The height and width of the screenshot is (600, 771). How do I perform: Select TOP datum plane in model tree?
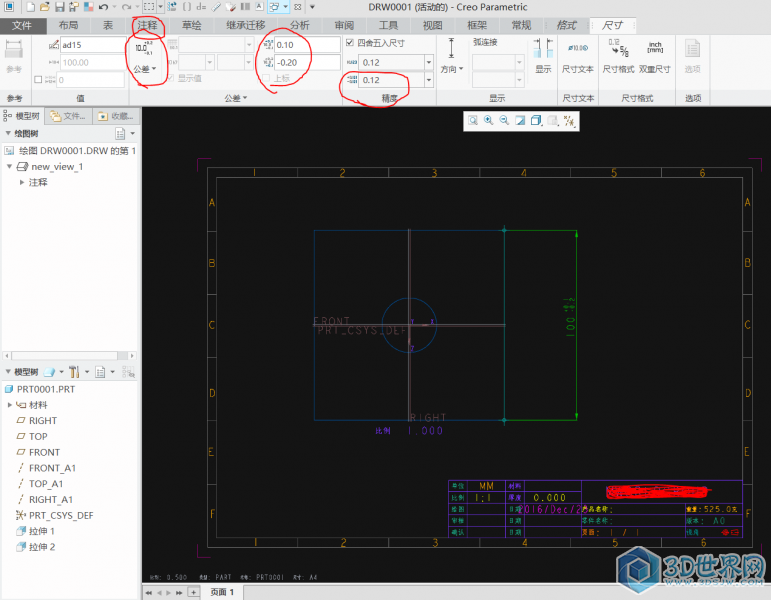coord(38,436)
